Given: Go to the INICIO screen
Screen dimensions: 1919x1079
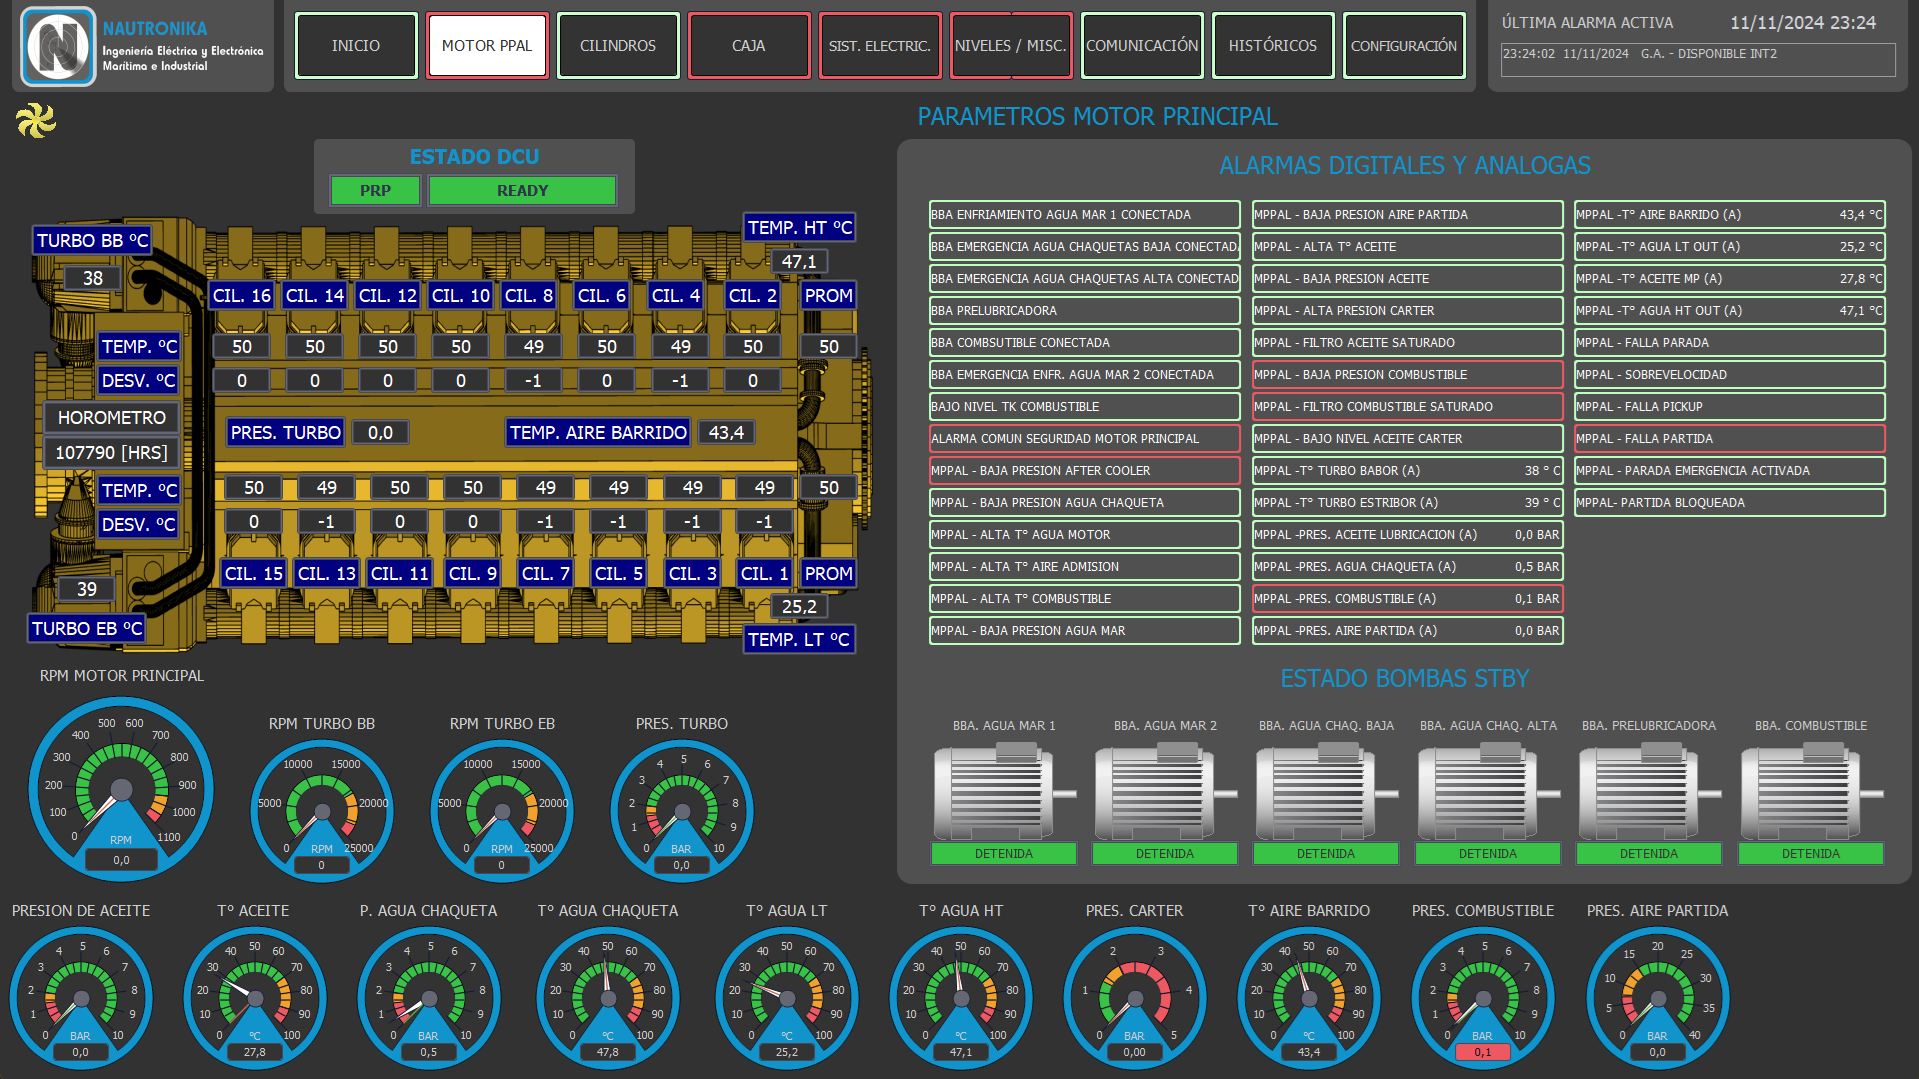Looking at the screenshot, I should [356, 45].
